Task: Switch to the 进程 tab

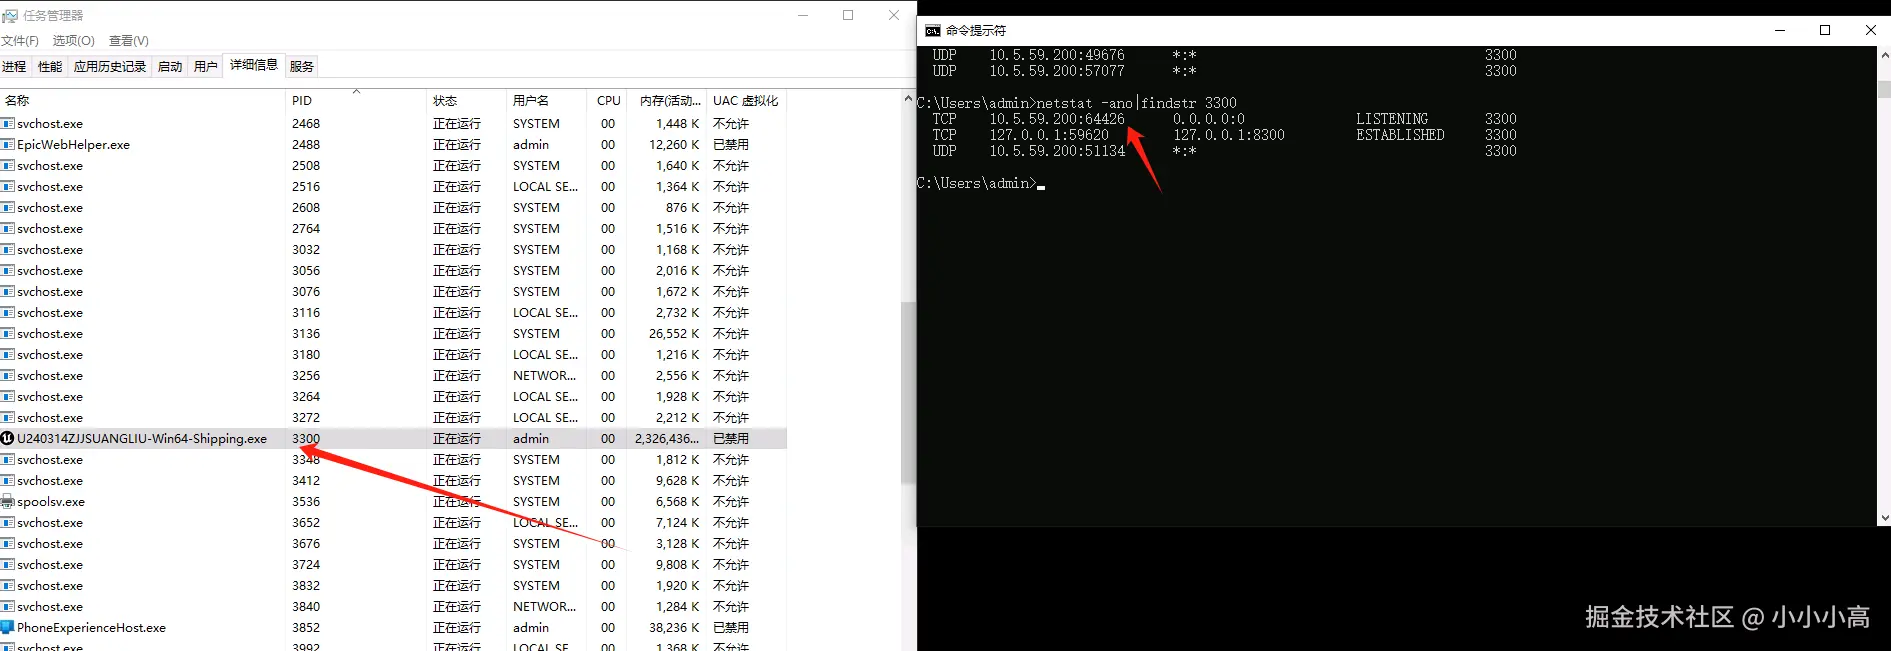Action: point(14,67)
